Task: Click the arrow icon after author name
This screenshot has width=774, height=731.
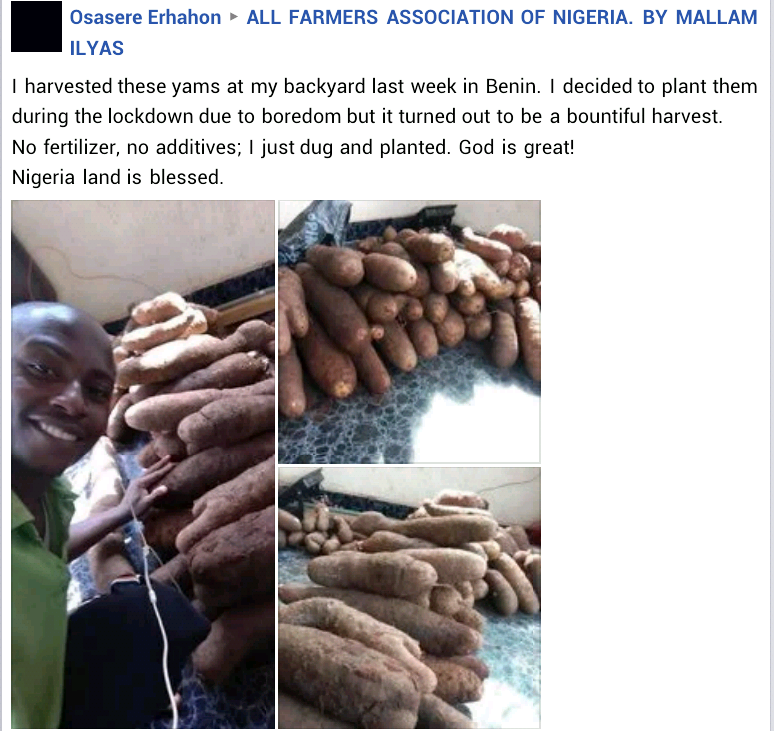Action: 234,17
